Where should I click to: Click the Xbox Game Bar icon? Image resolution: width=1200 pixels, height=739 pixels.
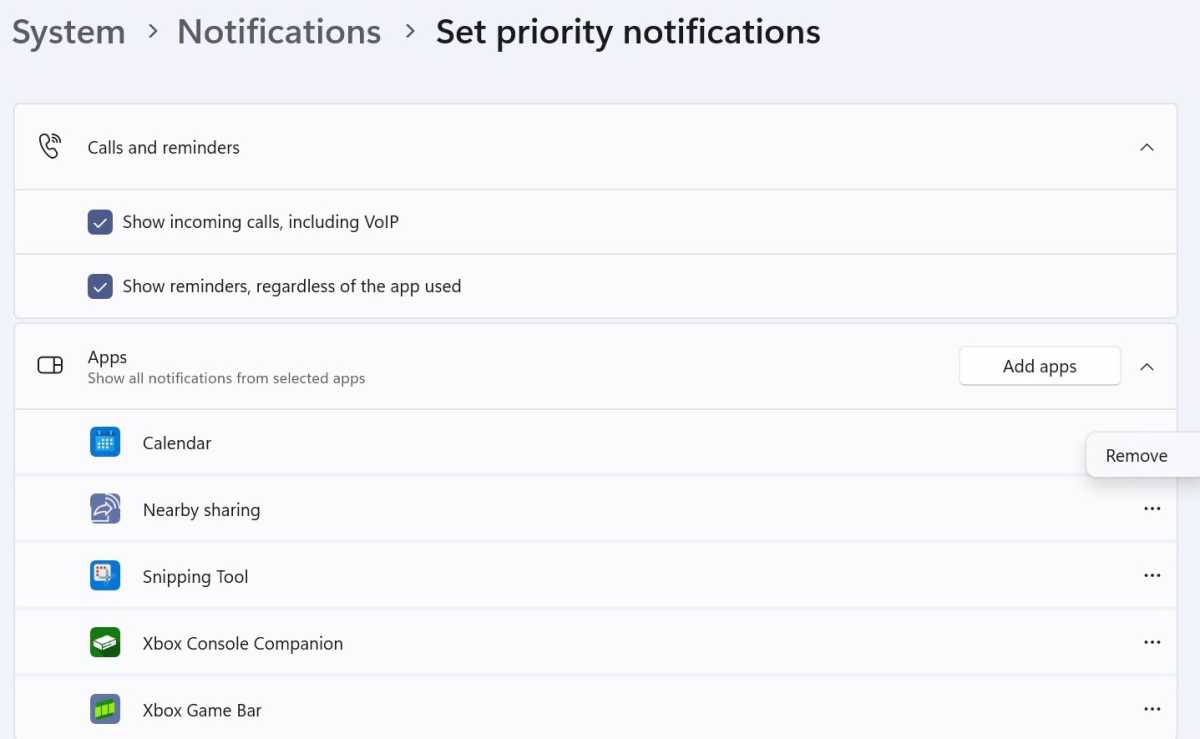(105, 710)
